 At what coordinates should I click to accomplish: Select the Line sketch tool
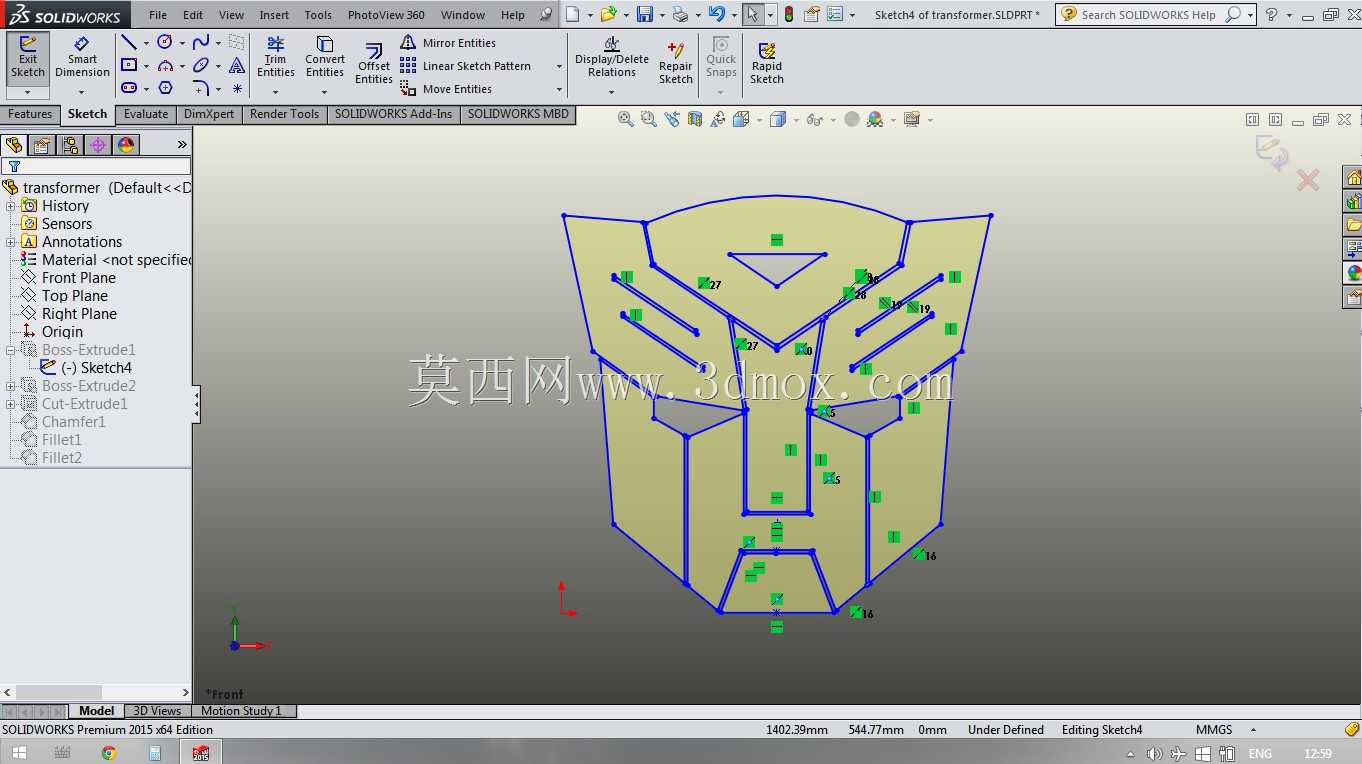(x=129, y=42)
